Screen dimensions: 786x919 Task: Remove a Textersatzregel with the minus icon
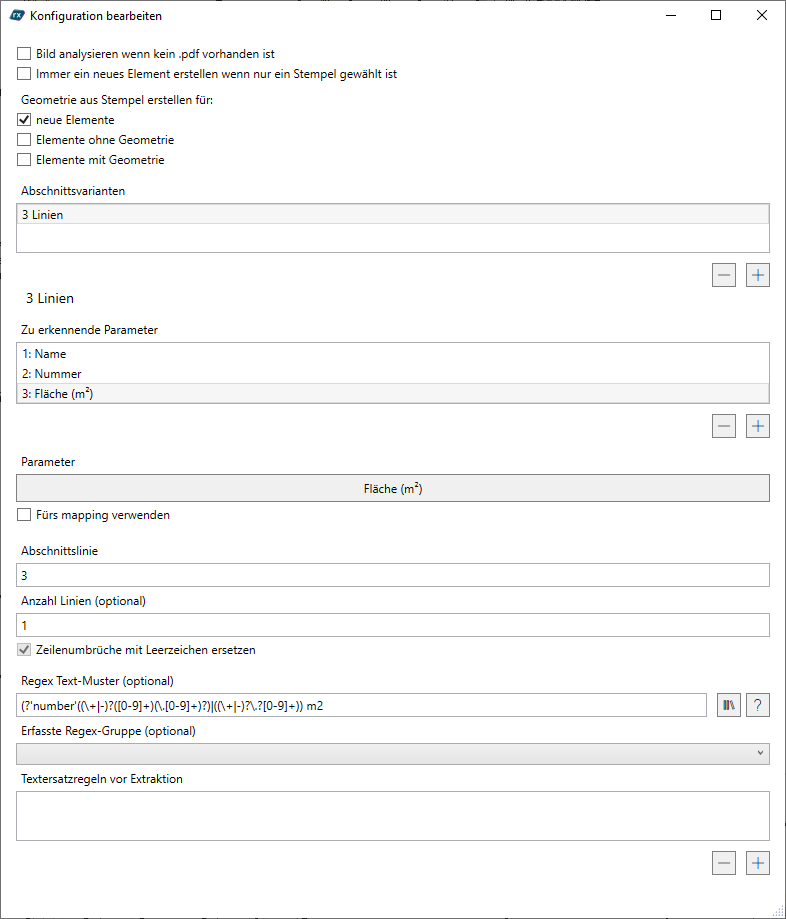723,863
